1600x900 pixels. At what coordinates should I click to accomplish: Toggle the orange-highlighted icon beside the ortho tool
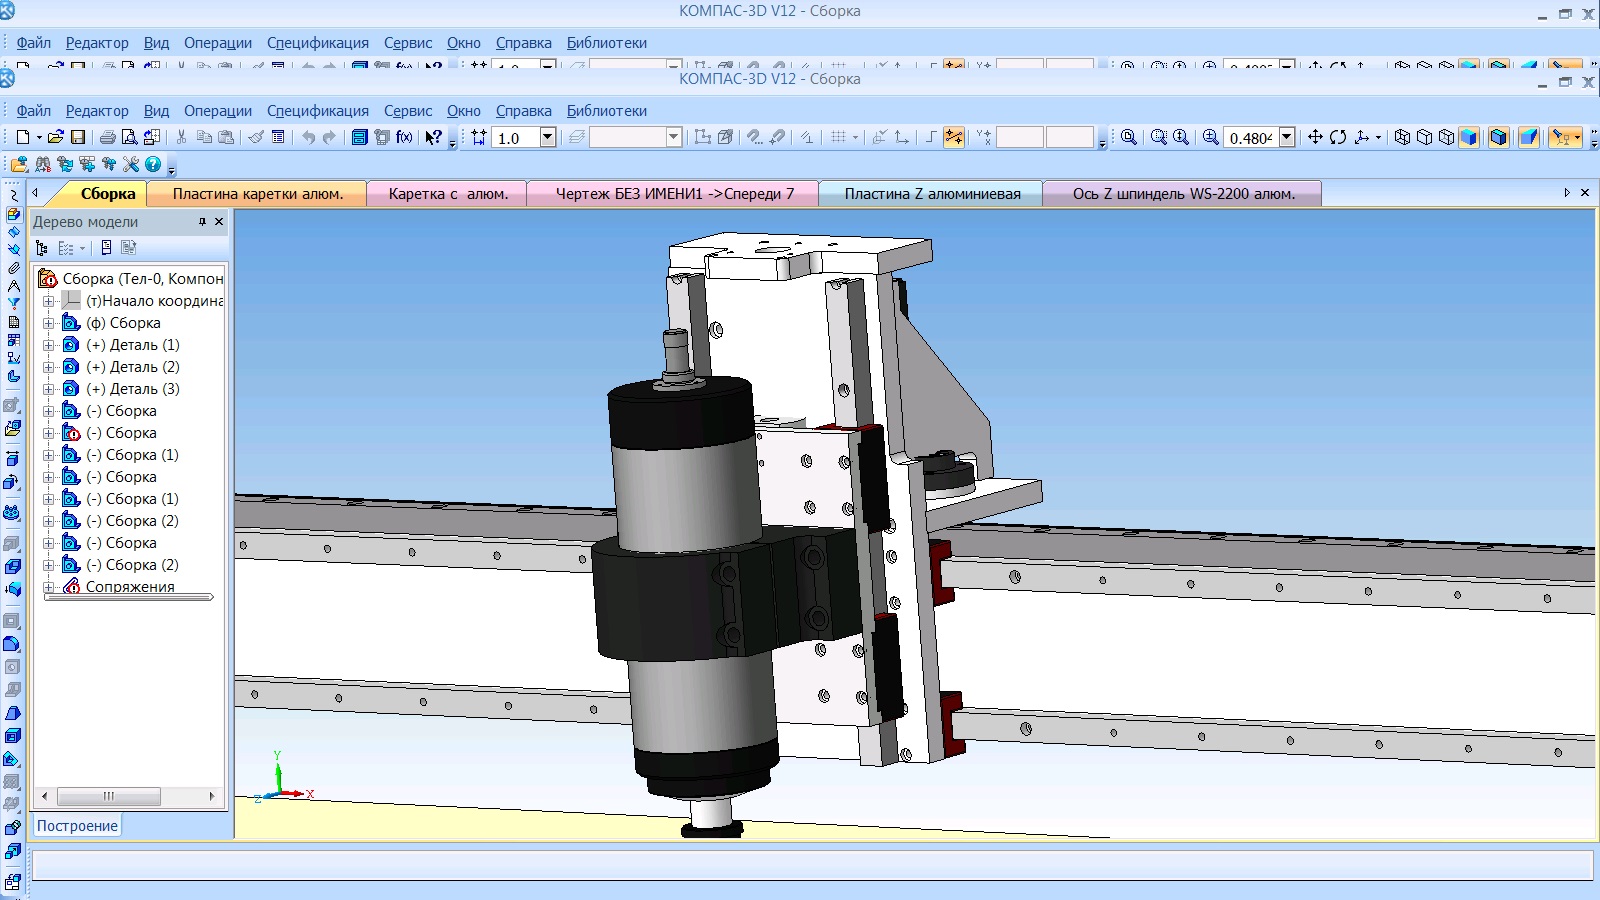coord(954,137)
